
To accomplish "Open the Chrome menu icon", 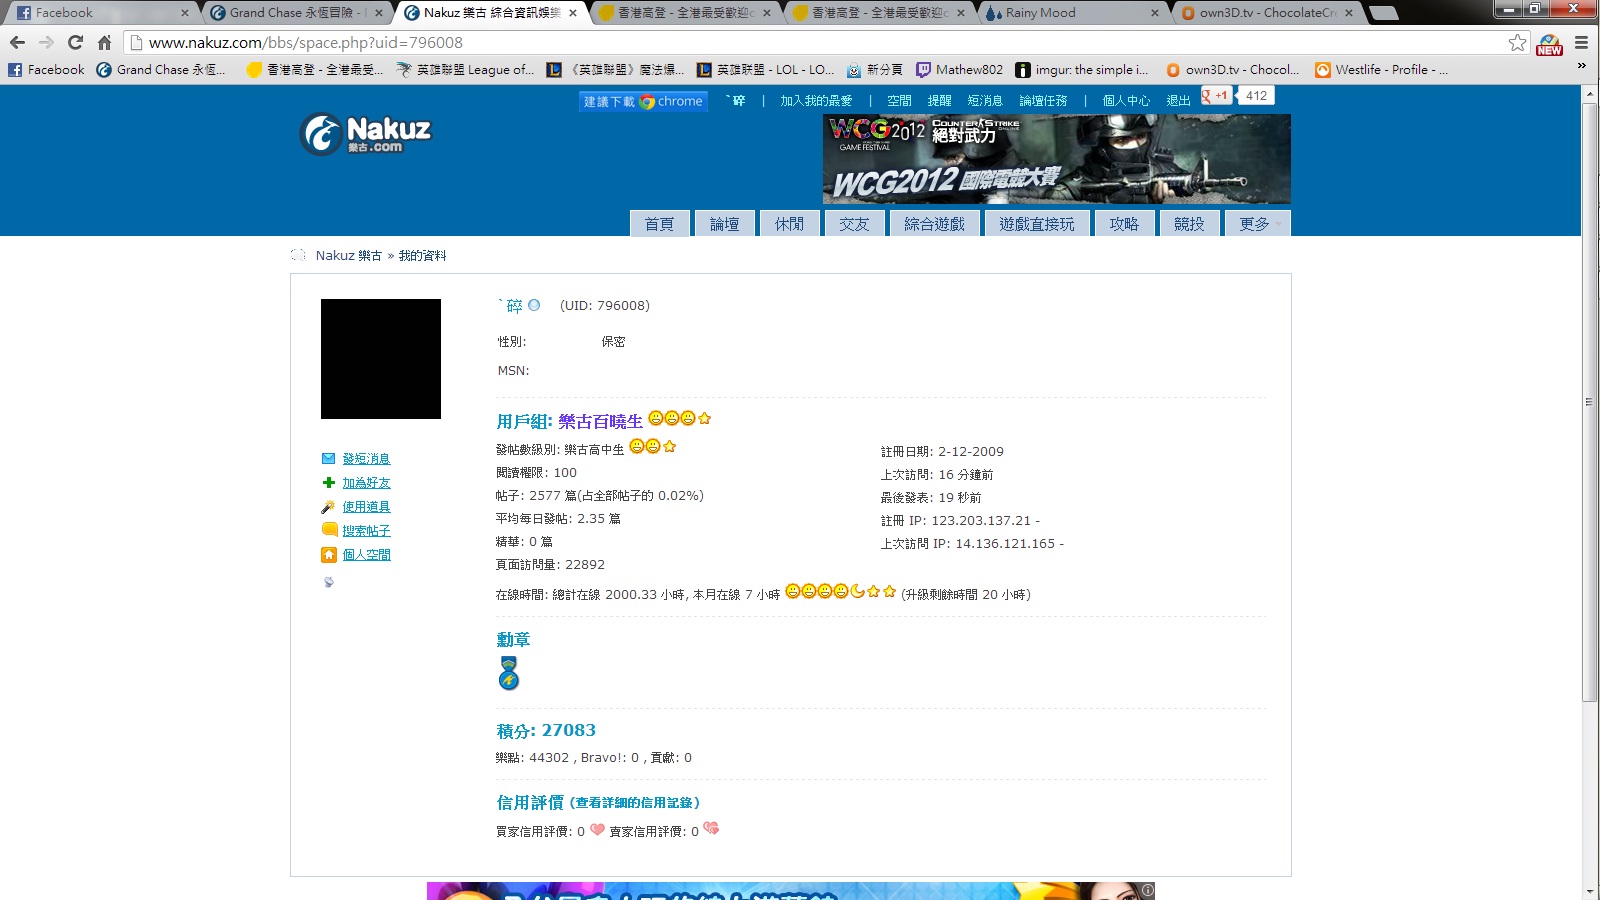I will point(1581,43).
